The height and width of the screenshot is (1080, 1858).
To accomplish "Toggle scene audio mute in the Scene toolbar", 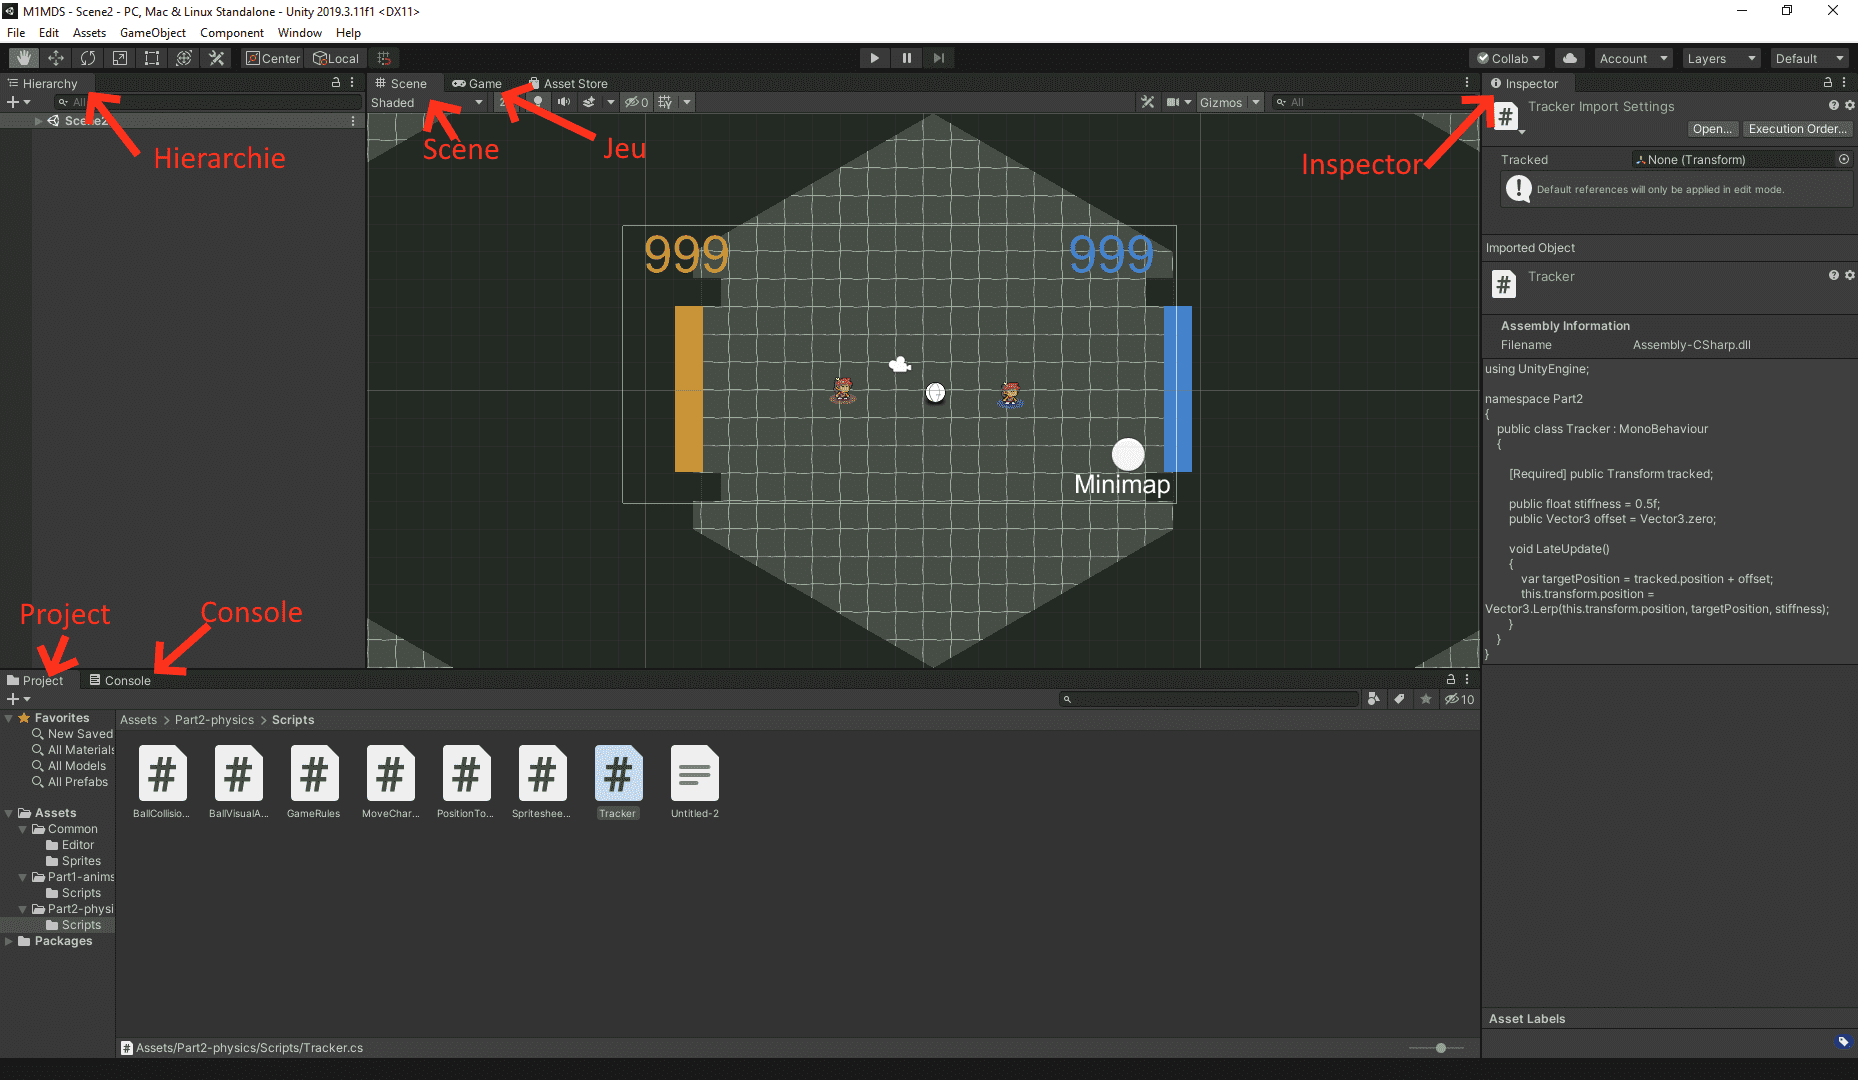I will coord(564,102).
